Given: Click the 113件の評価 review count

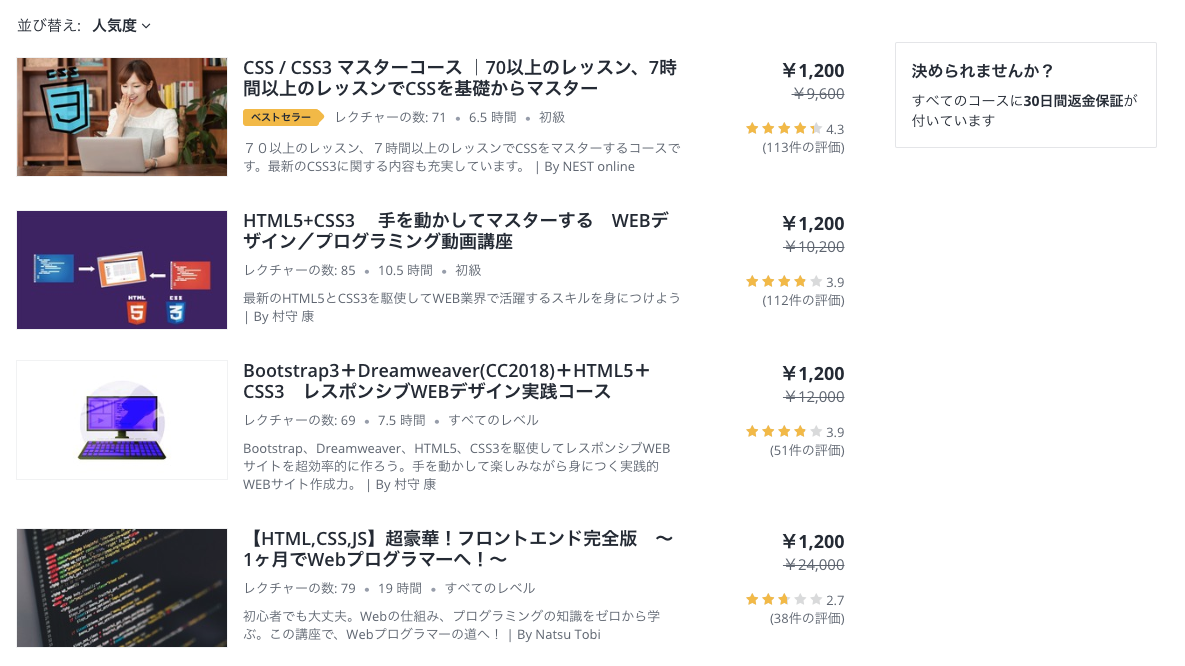Looking at the screenshot, I should (803, 147).
